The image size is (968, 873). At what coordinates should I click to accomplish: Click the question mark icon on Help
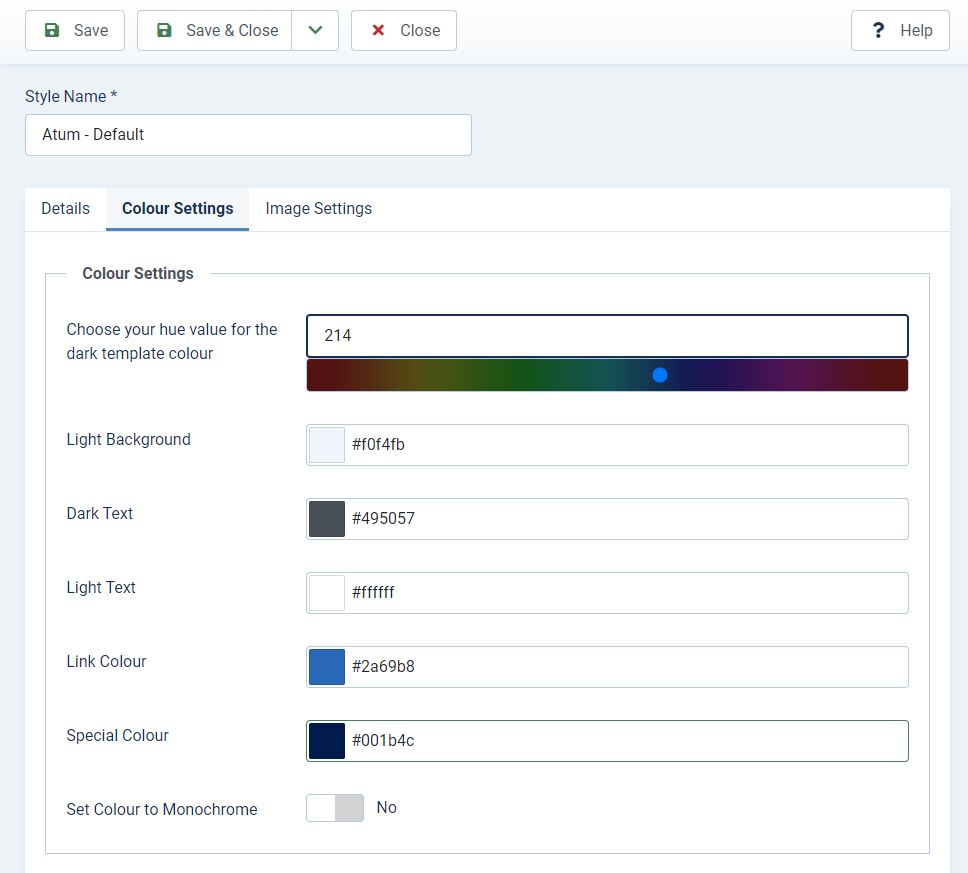tap(878, 30)
